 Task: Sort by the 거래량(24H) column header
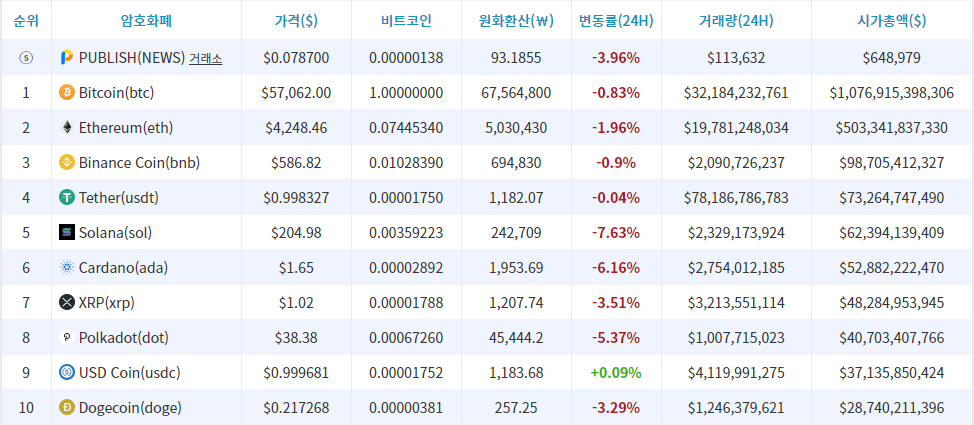point(736,21)
